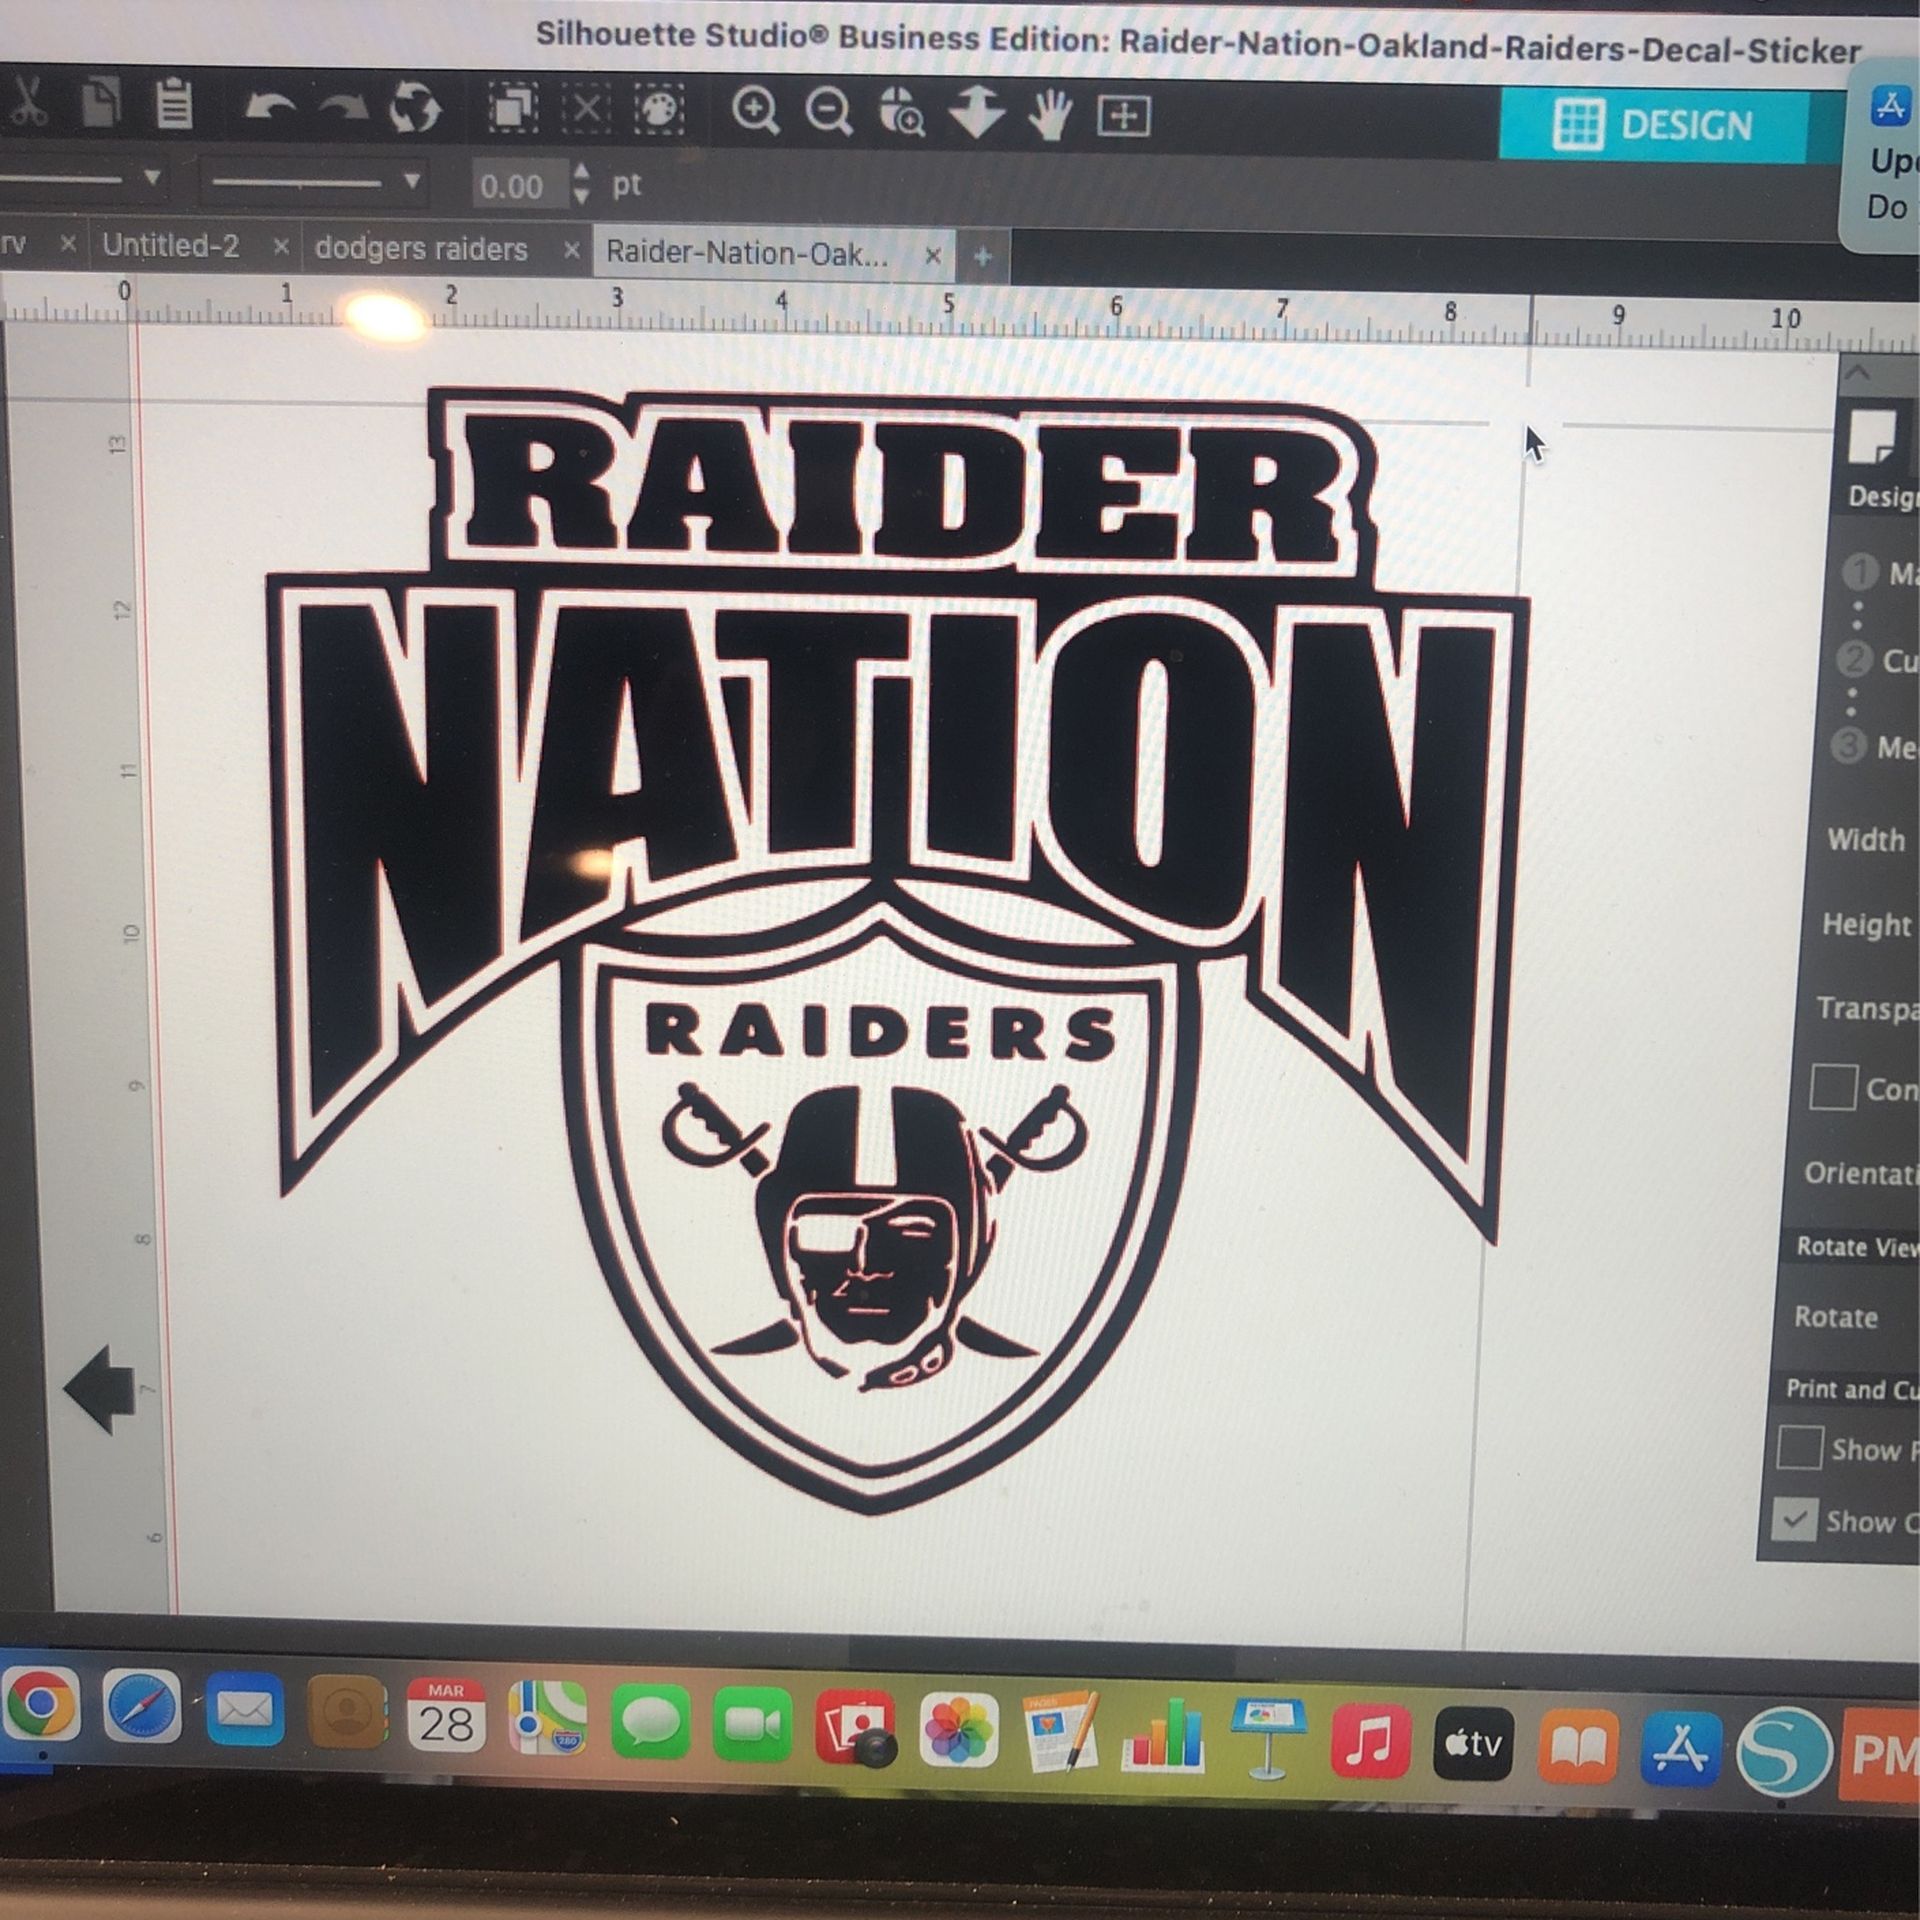Image resolution: width=1920 pixels, height=1920 pixels.
Task: Close the dodgers raiders tab
Action: tap(571, 250)
